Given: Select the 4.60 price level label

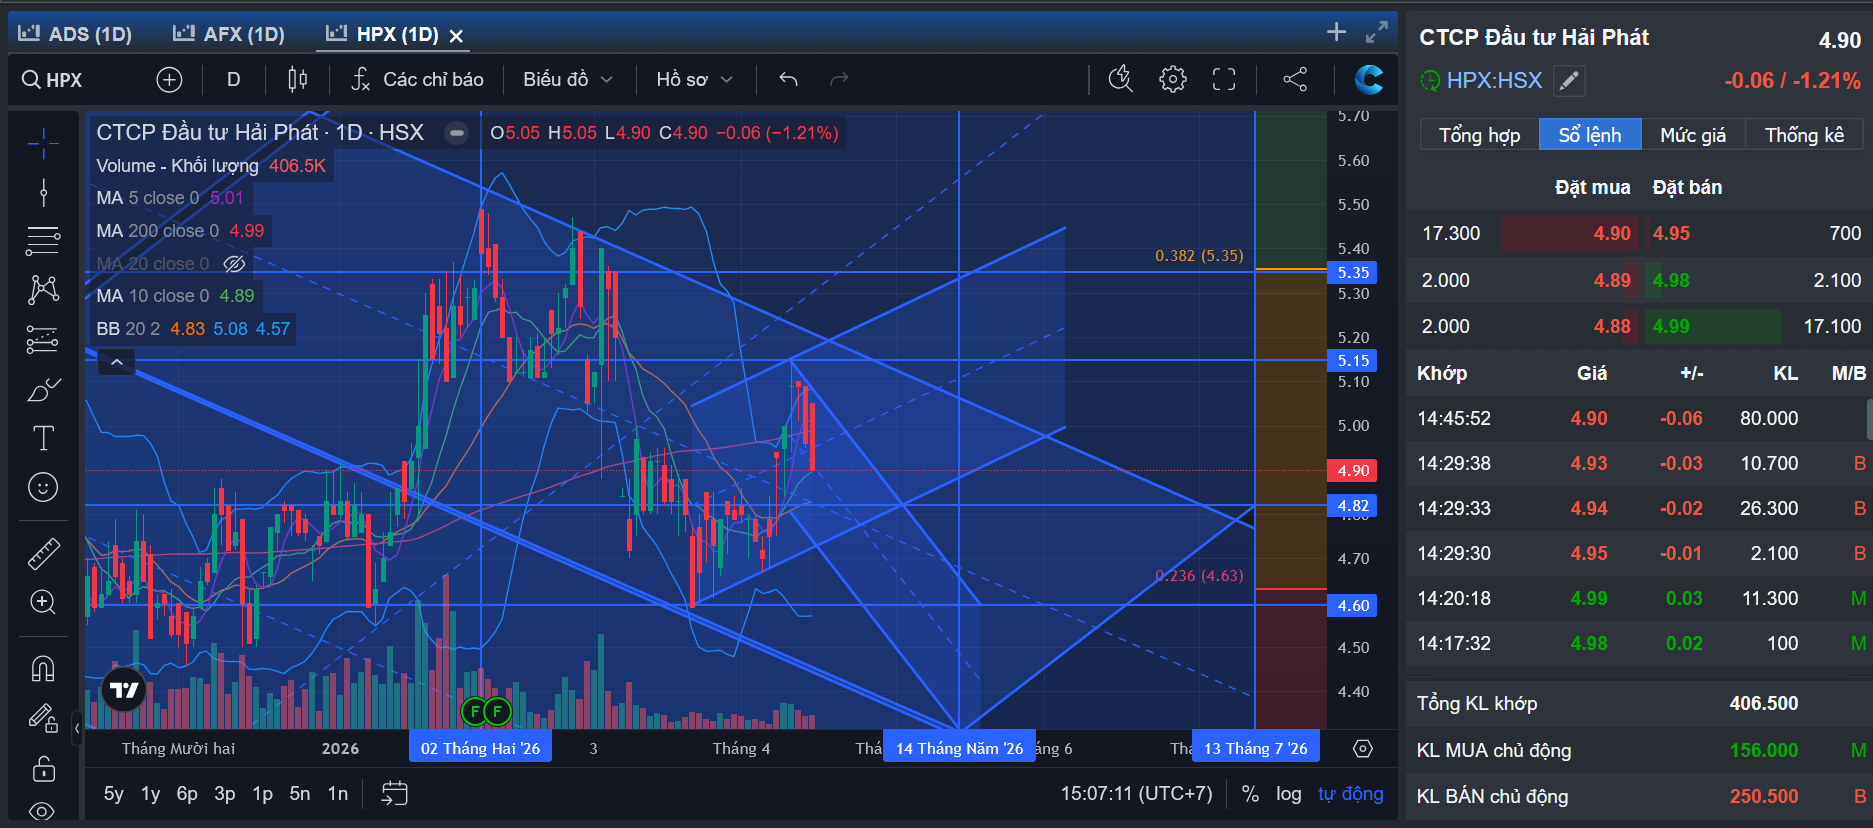Looking at the screenshot, I should pos(1353,605).
